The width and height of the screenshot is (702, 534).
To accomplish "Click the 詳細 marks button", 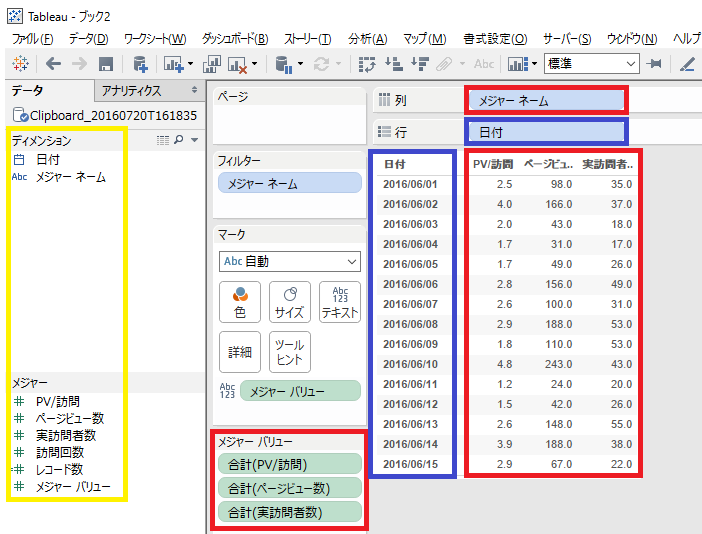I will coord(240,352).
